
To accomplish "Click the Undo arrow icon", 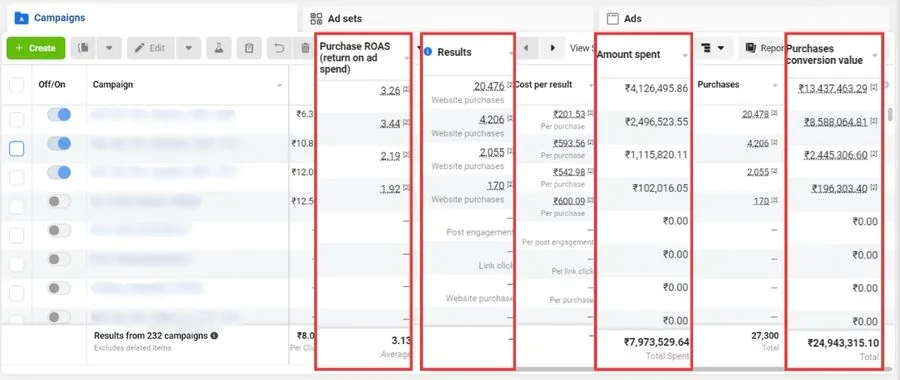I will [280, 48].
